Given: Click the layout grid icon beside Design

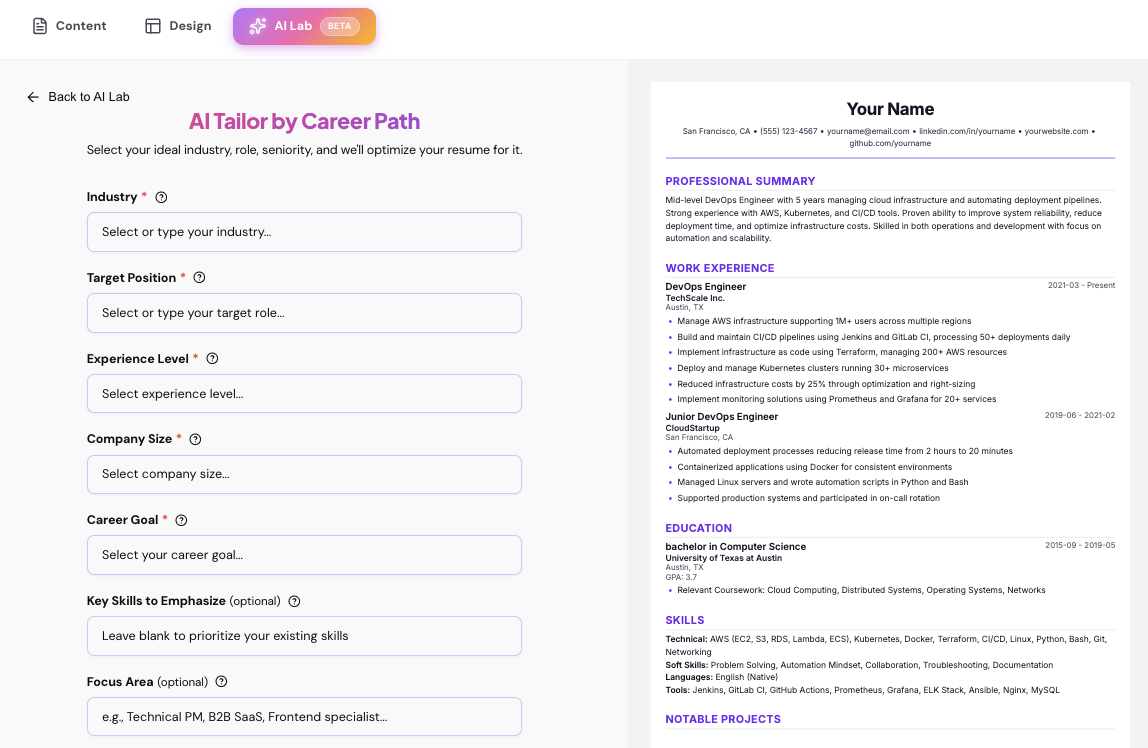Looking at the screenshot, I should pos(151,25).
